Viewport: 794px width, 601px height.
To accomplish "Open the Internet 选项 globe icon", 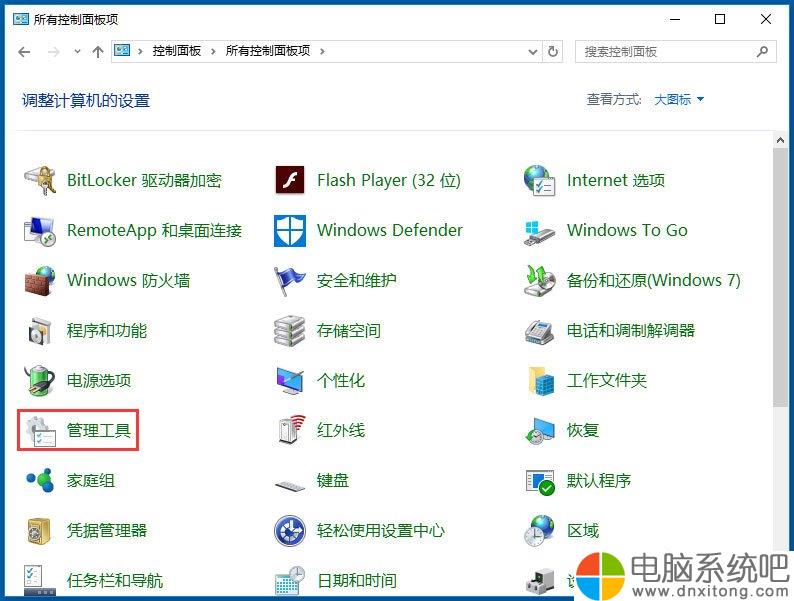I will click(x=539, y=180).
